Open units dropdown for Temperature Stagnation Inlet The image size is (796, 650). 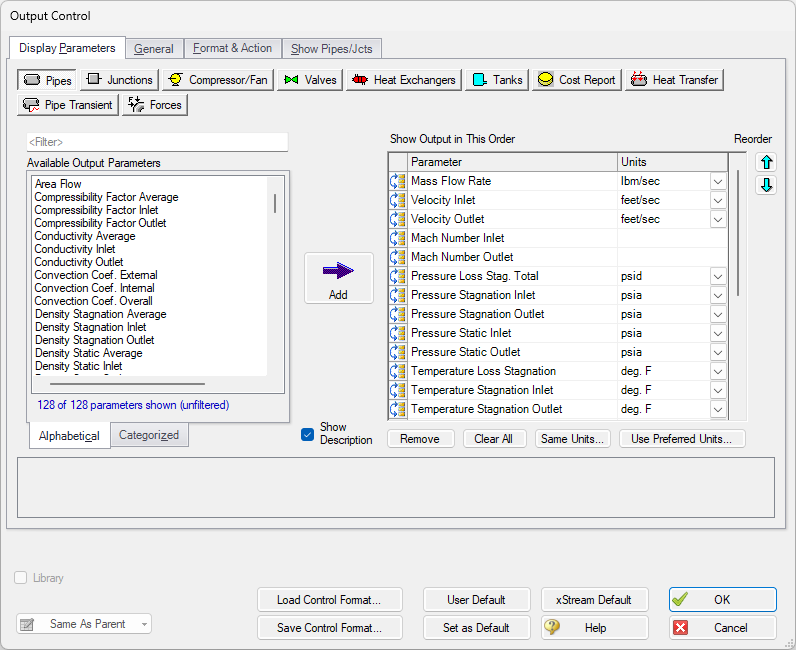[717, 391]
